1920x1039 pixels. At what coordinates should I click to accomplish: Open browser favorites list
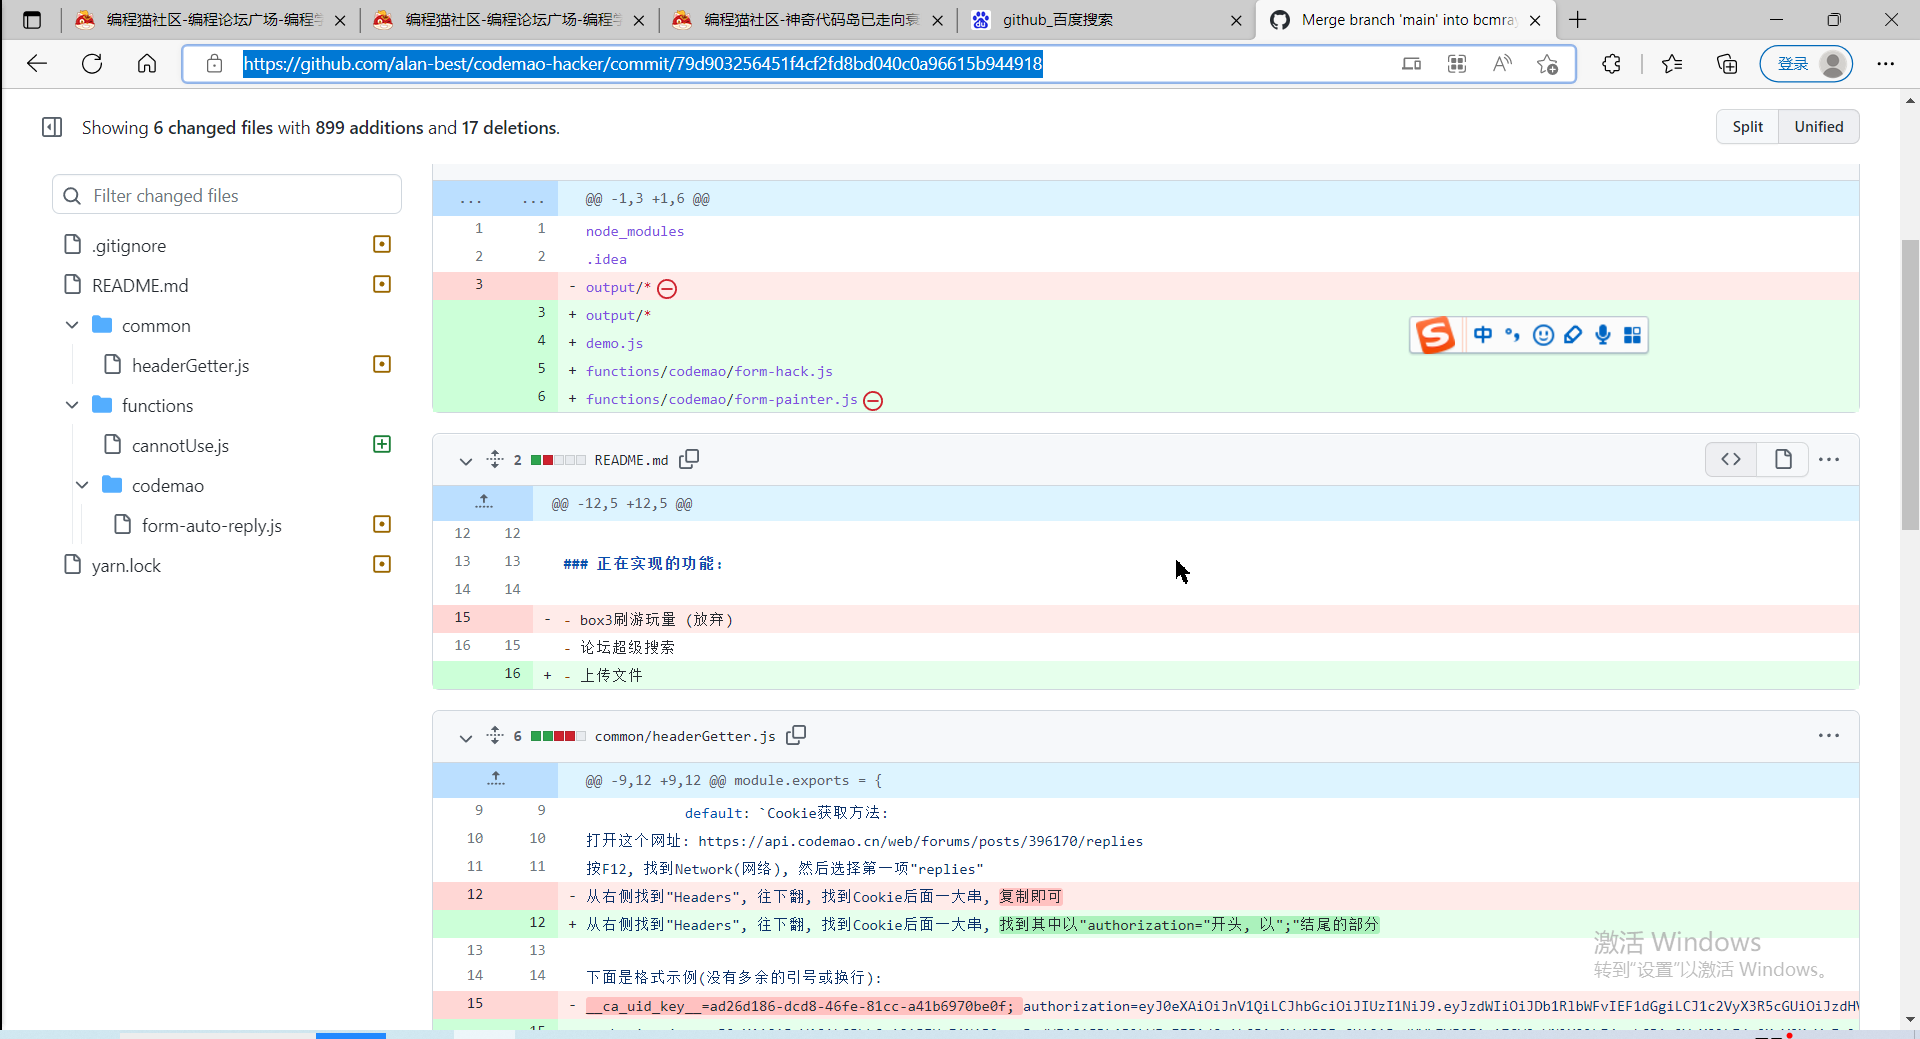1672,64
